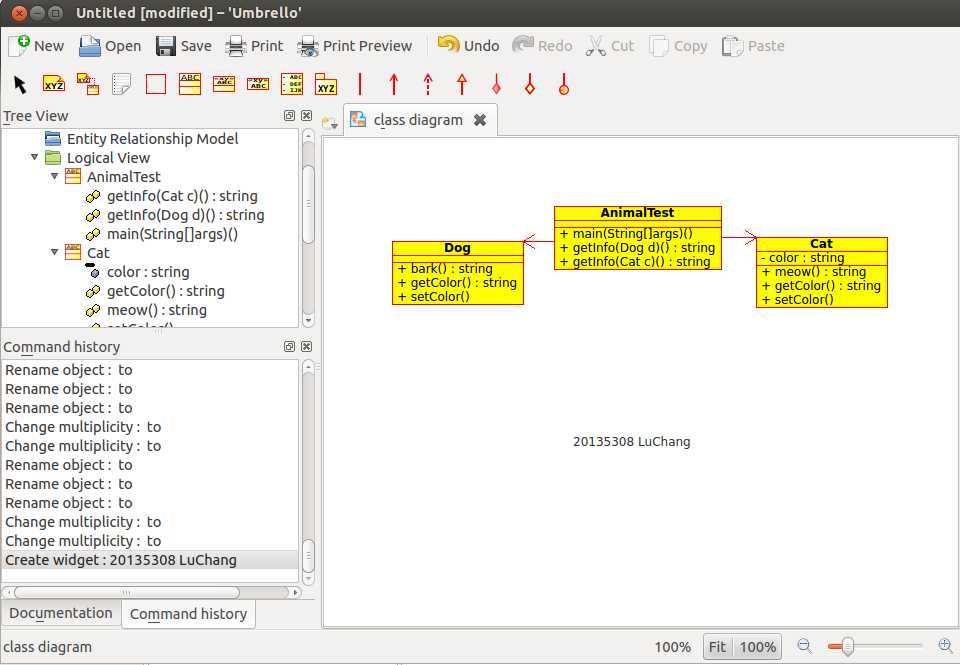
Task: Open Print Preview
Action: [354, 46]
